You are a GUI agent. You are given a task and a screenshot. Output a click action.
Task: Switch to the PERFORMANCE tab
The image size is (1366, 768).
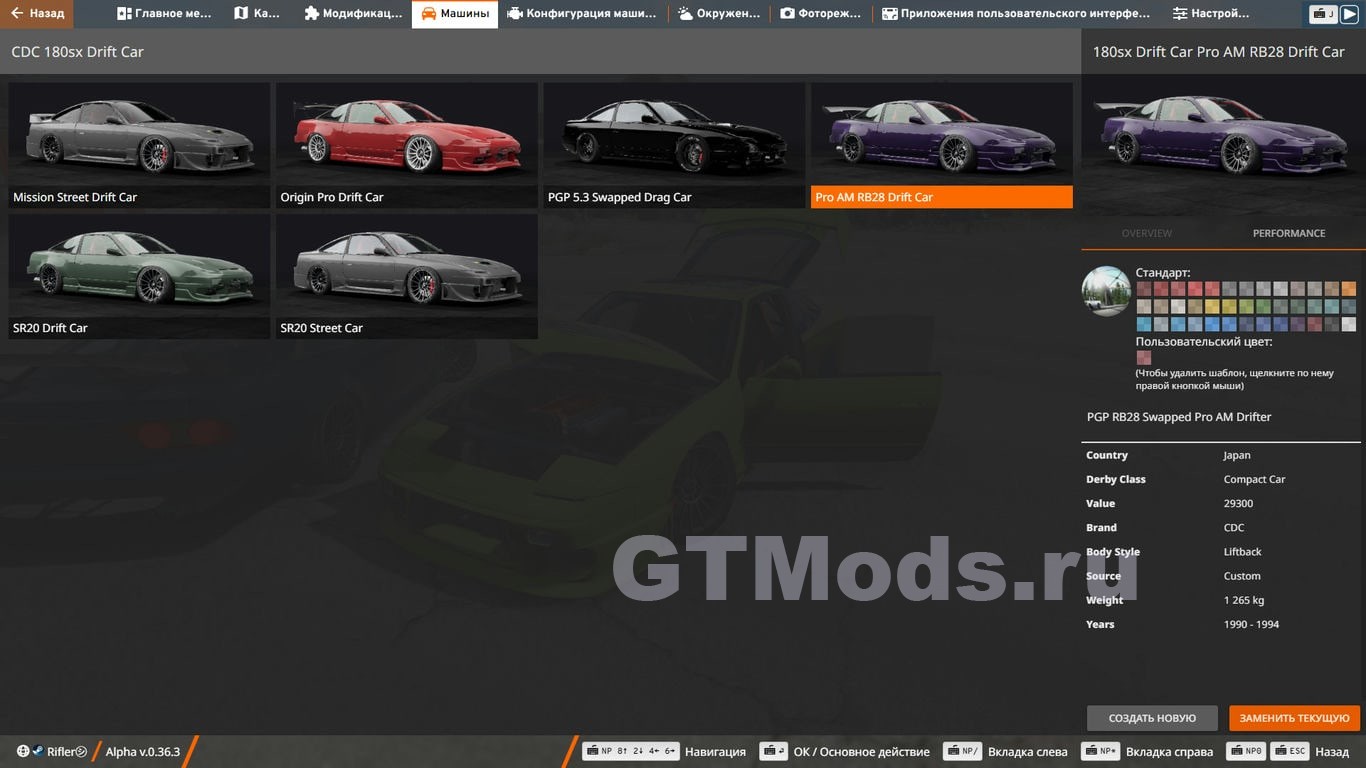(1289, 233)
